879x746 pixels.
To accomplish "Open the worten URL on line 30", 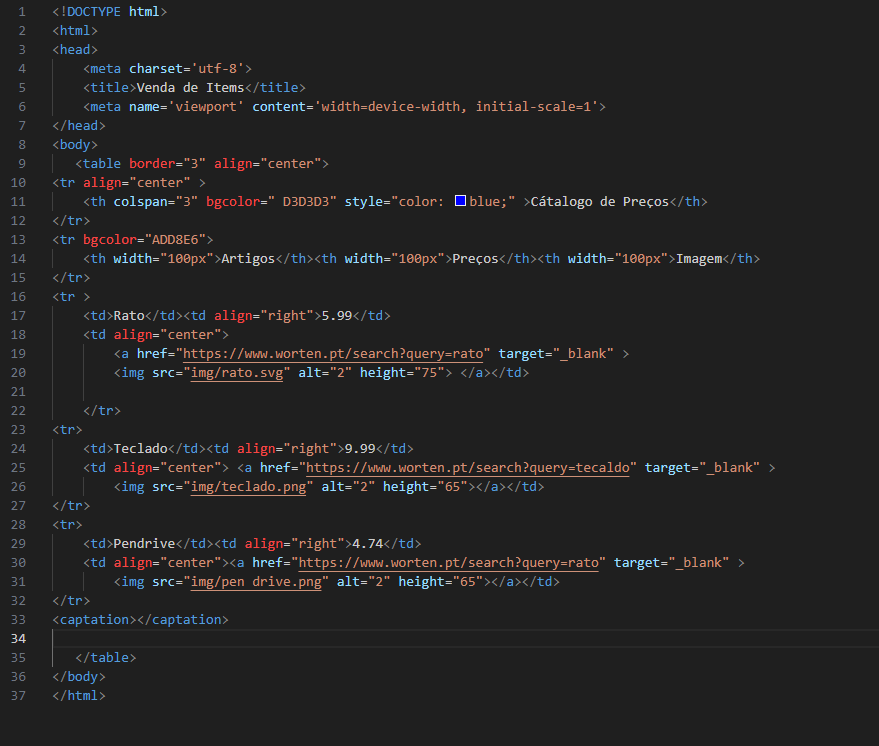I will tap(451, 563).
